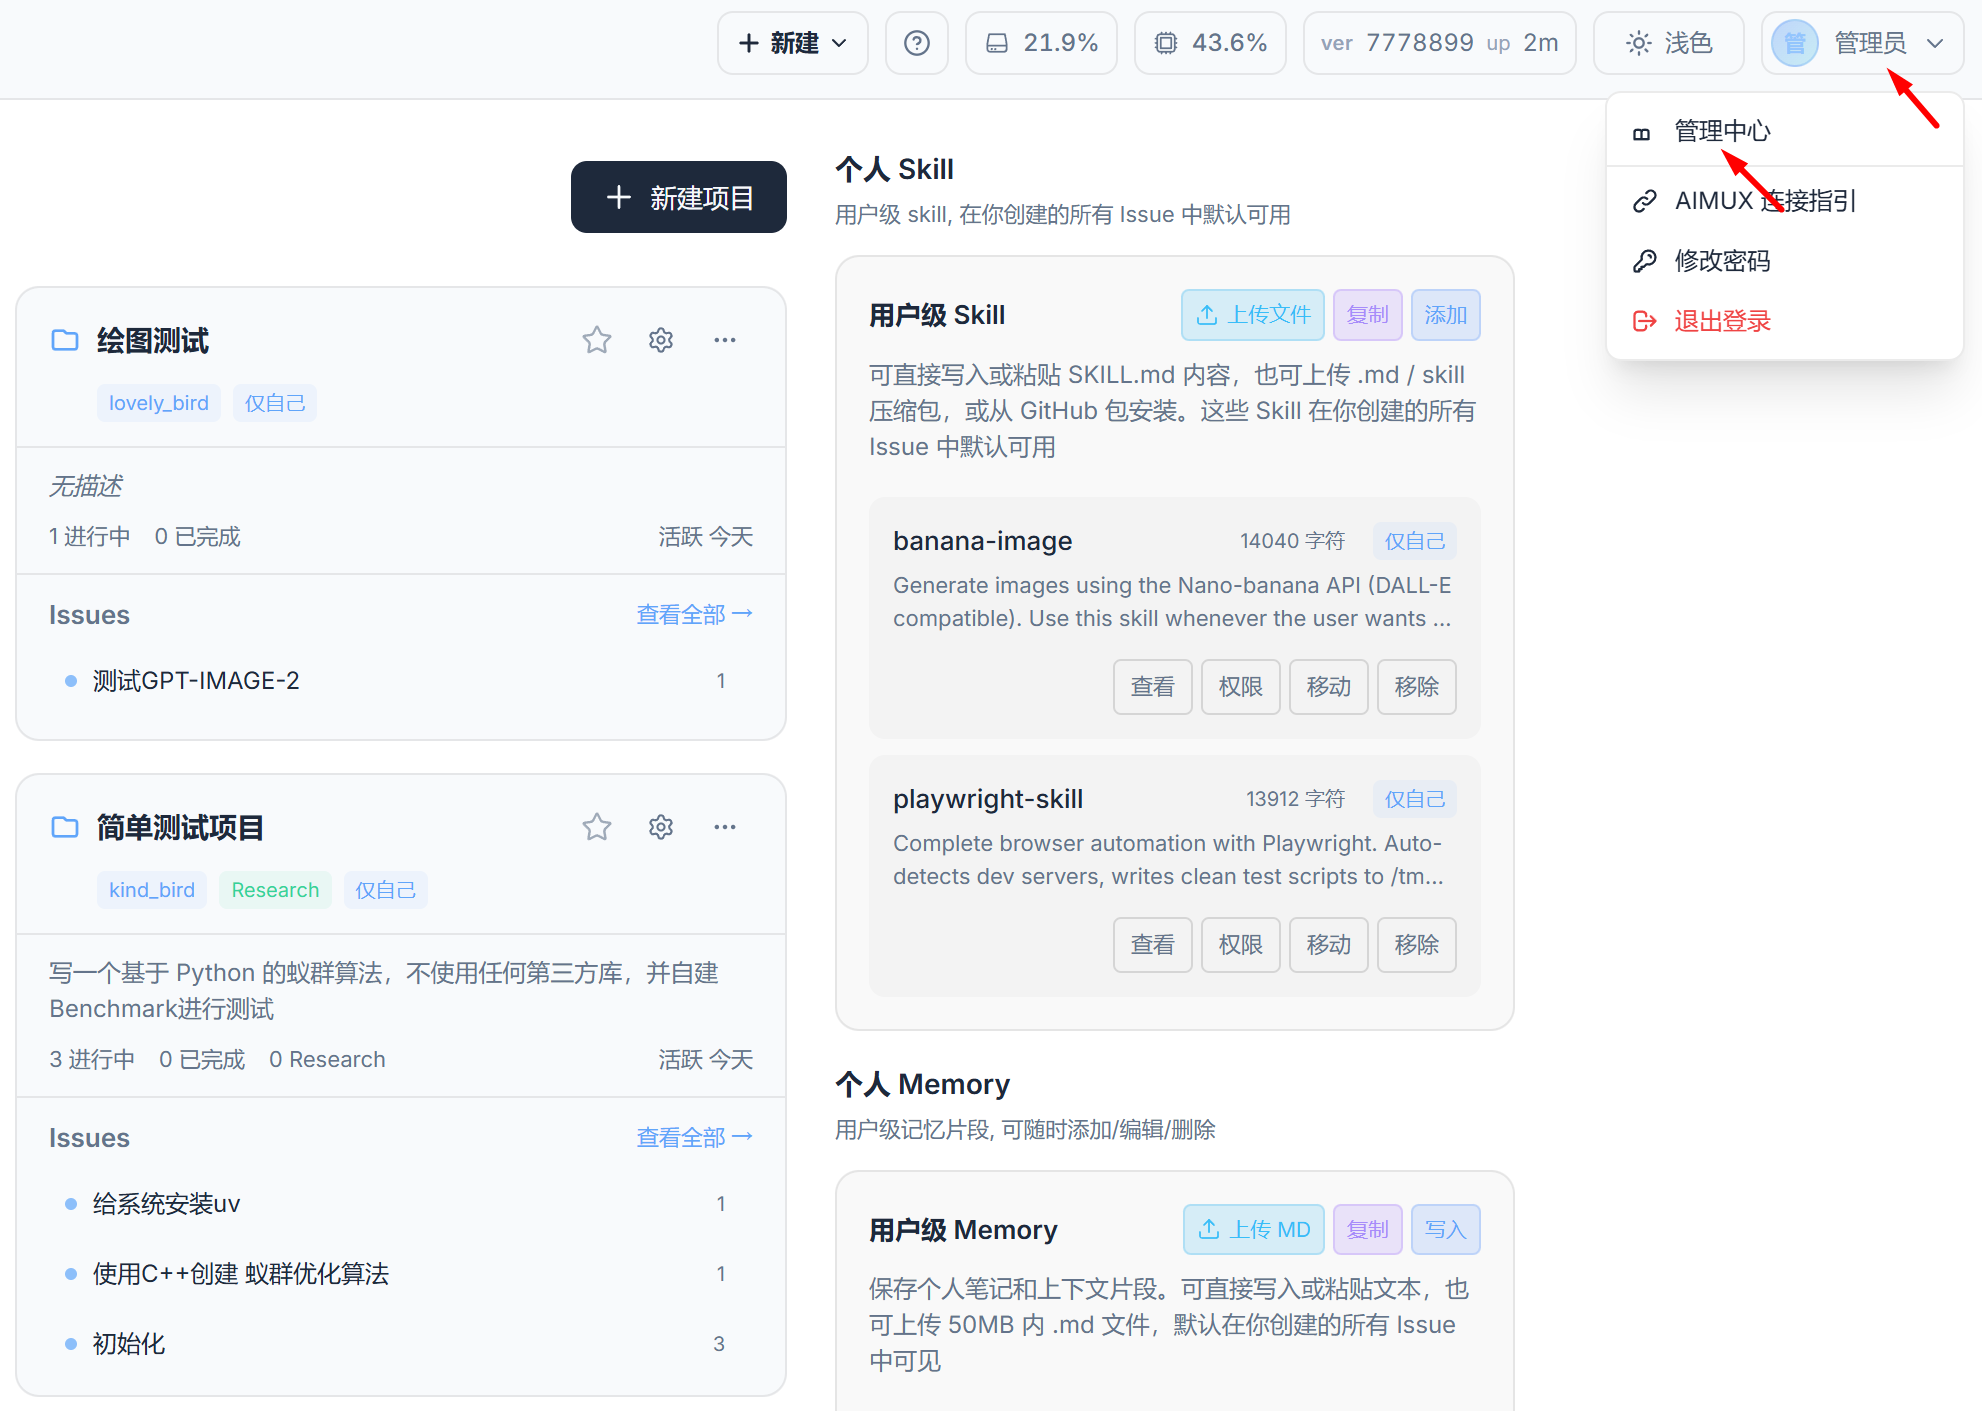Screen dimensions: 1982x1411
Task: Open more options menu for 简单测试项目
Action: click(x=725, y=827)
